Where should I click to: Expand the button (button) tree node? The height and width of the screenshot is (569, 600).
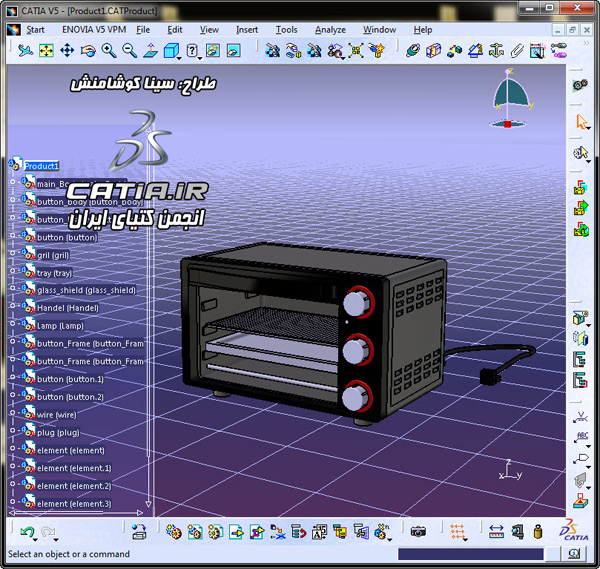coord(13,235)
